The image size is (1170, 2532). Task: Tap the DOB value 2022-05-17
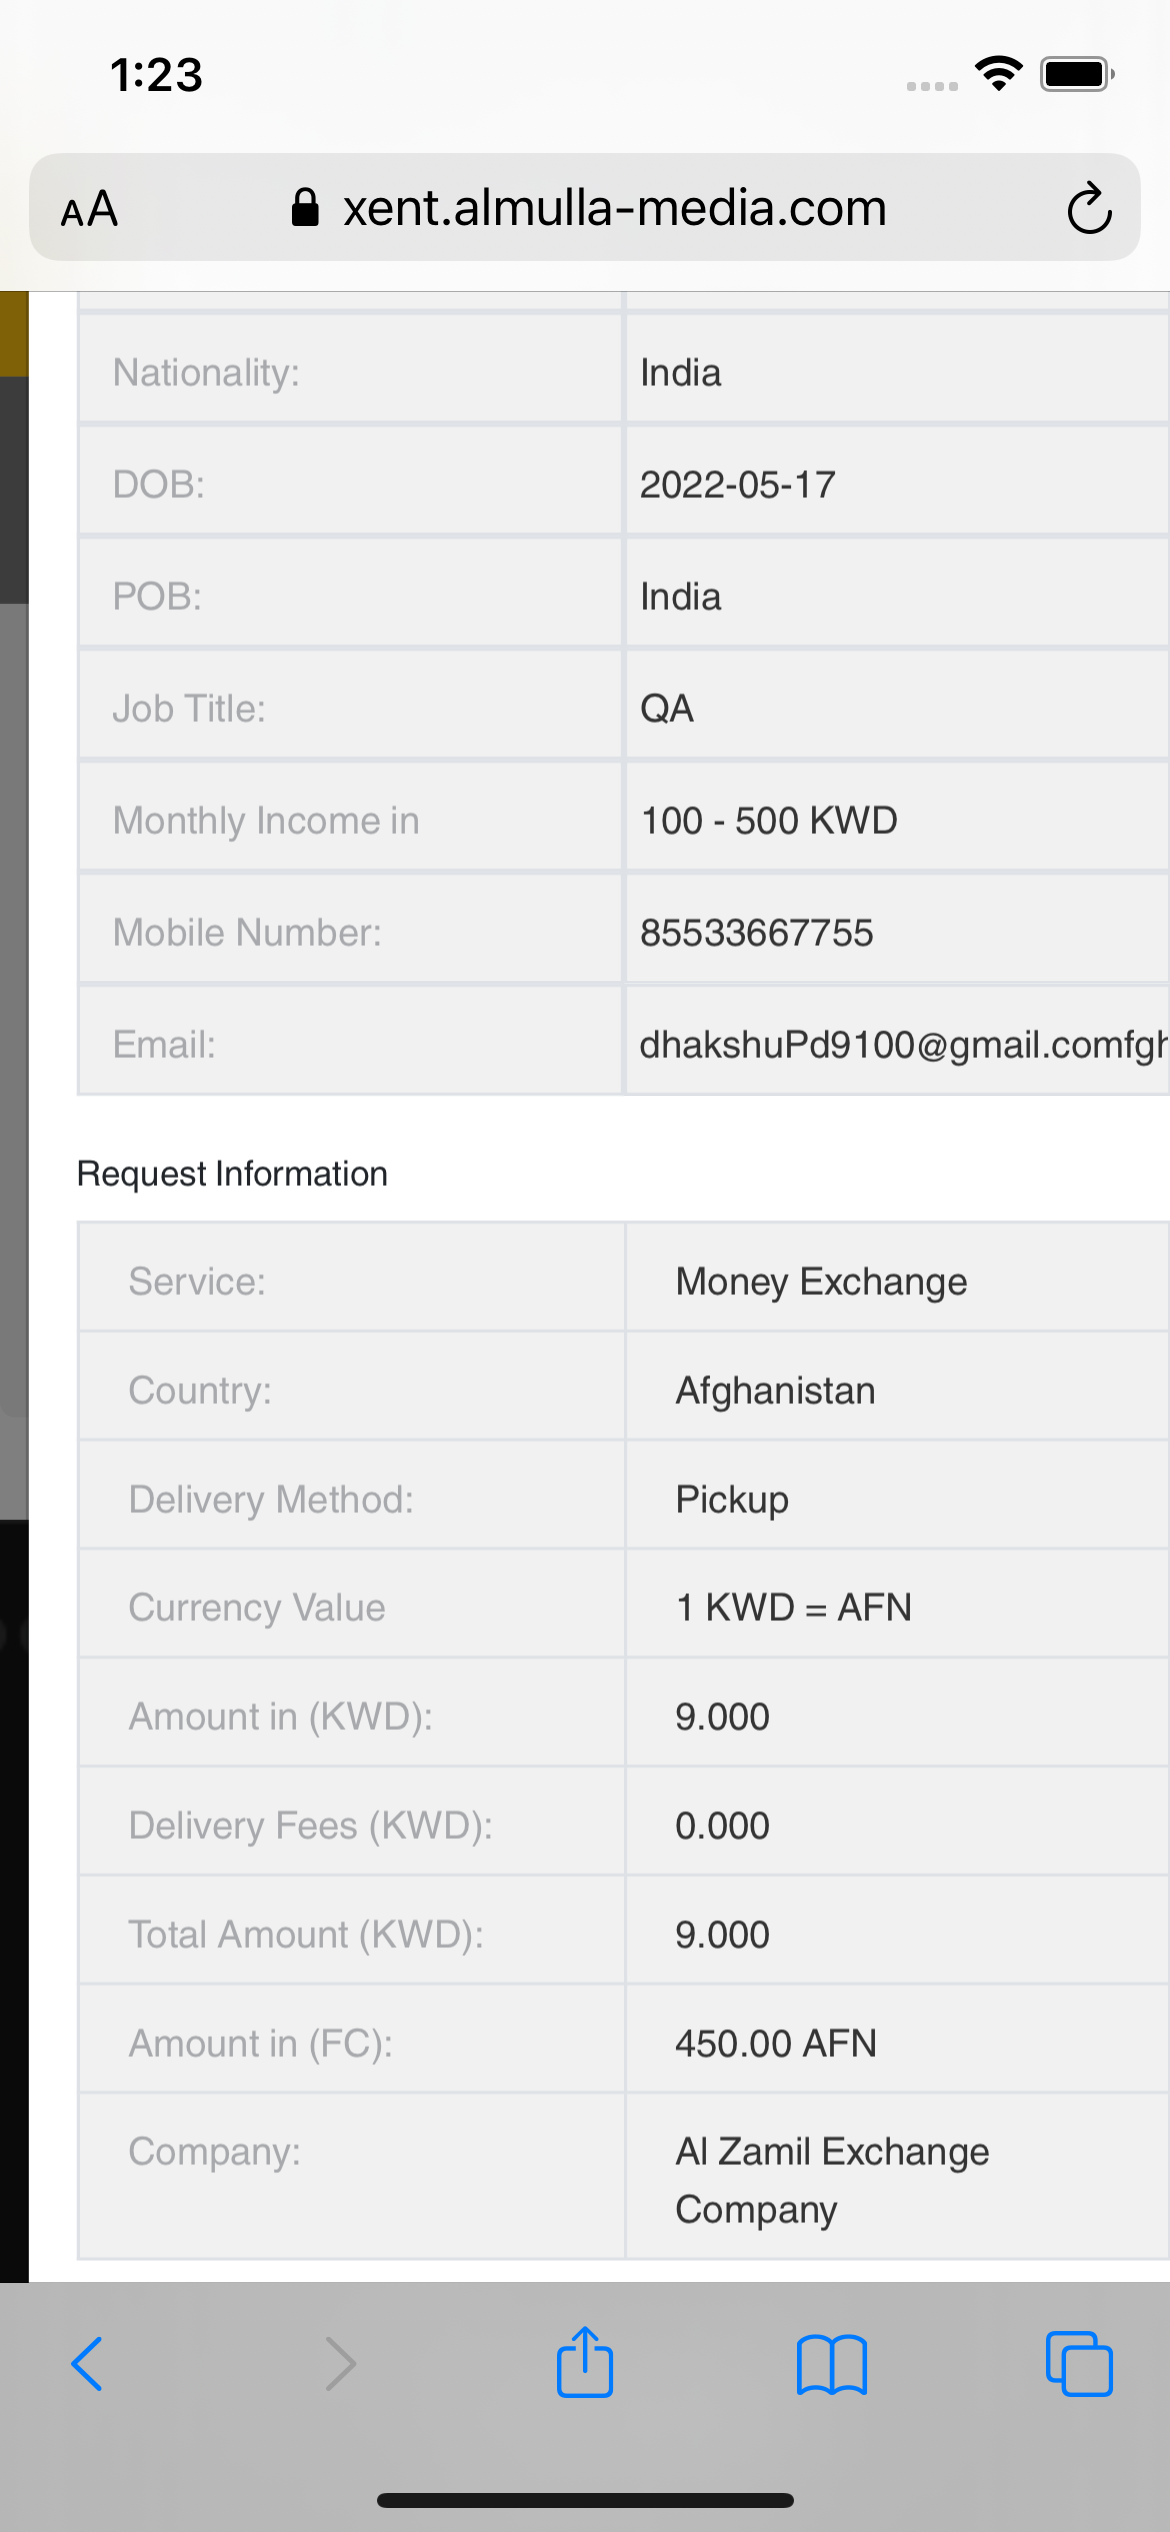[x=738, y=485]
